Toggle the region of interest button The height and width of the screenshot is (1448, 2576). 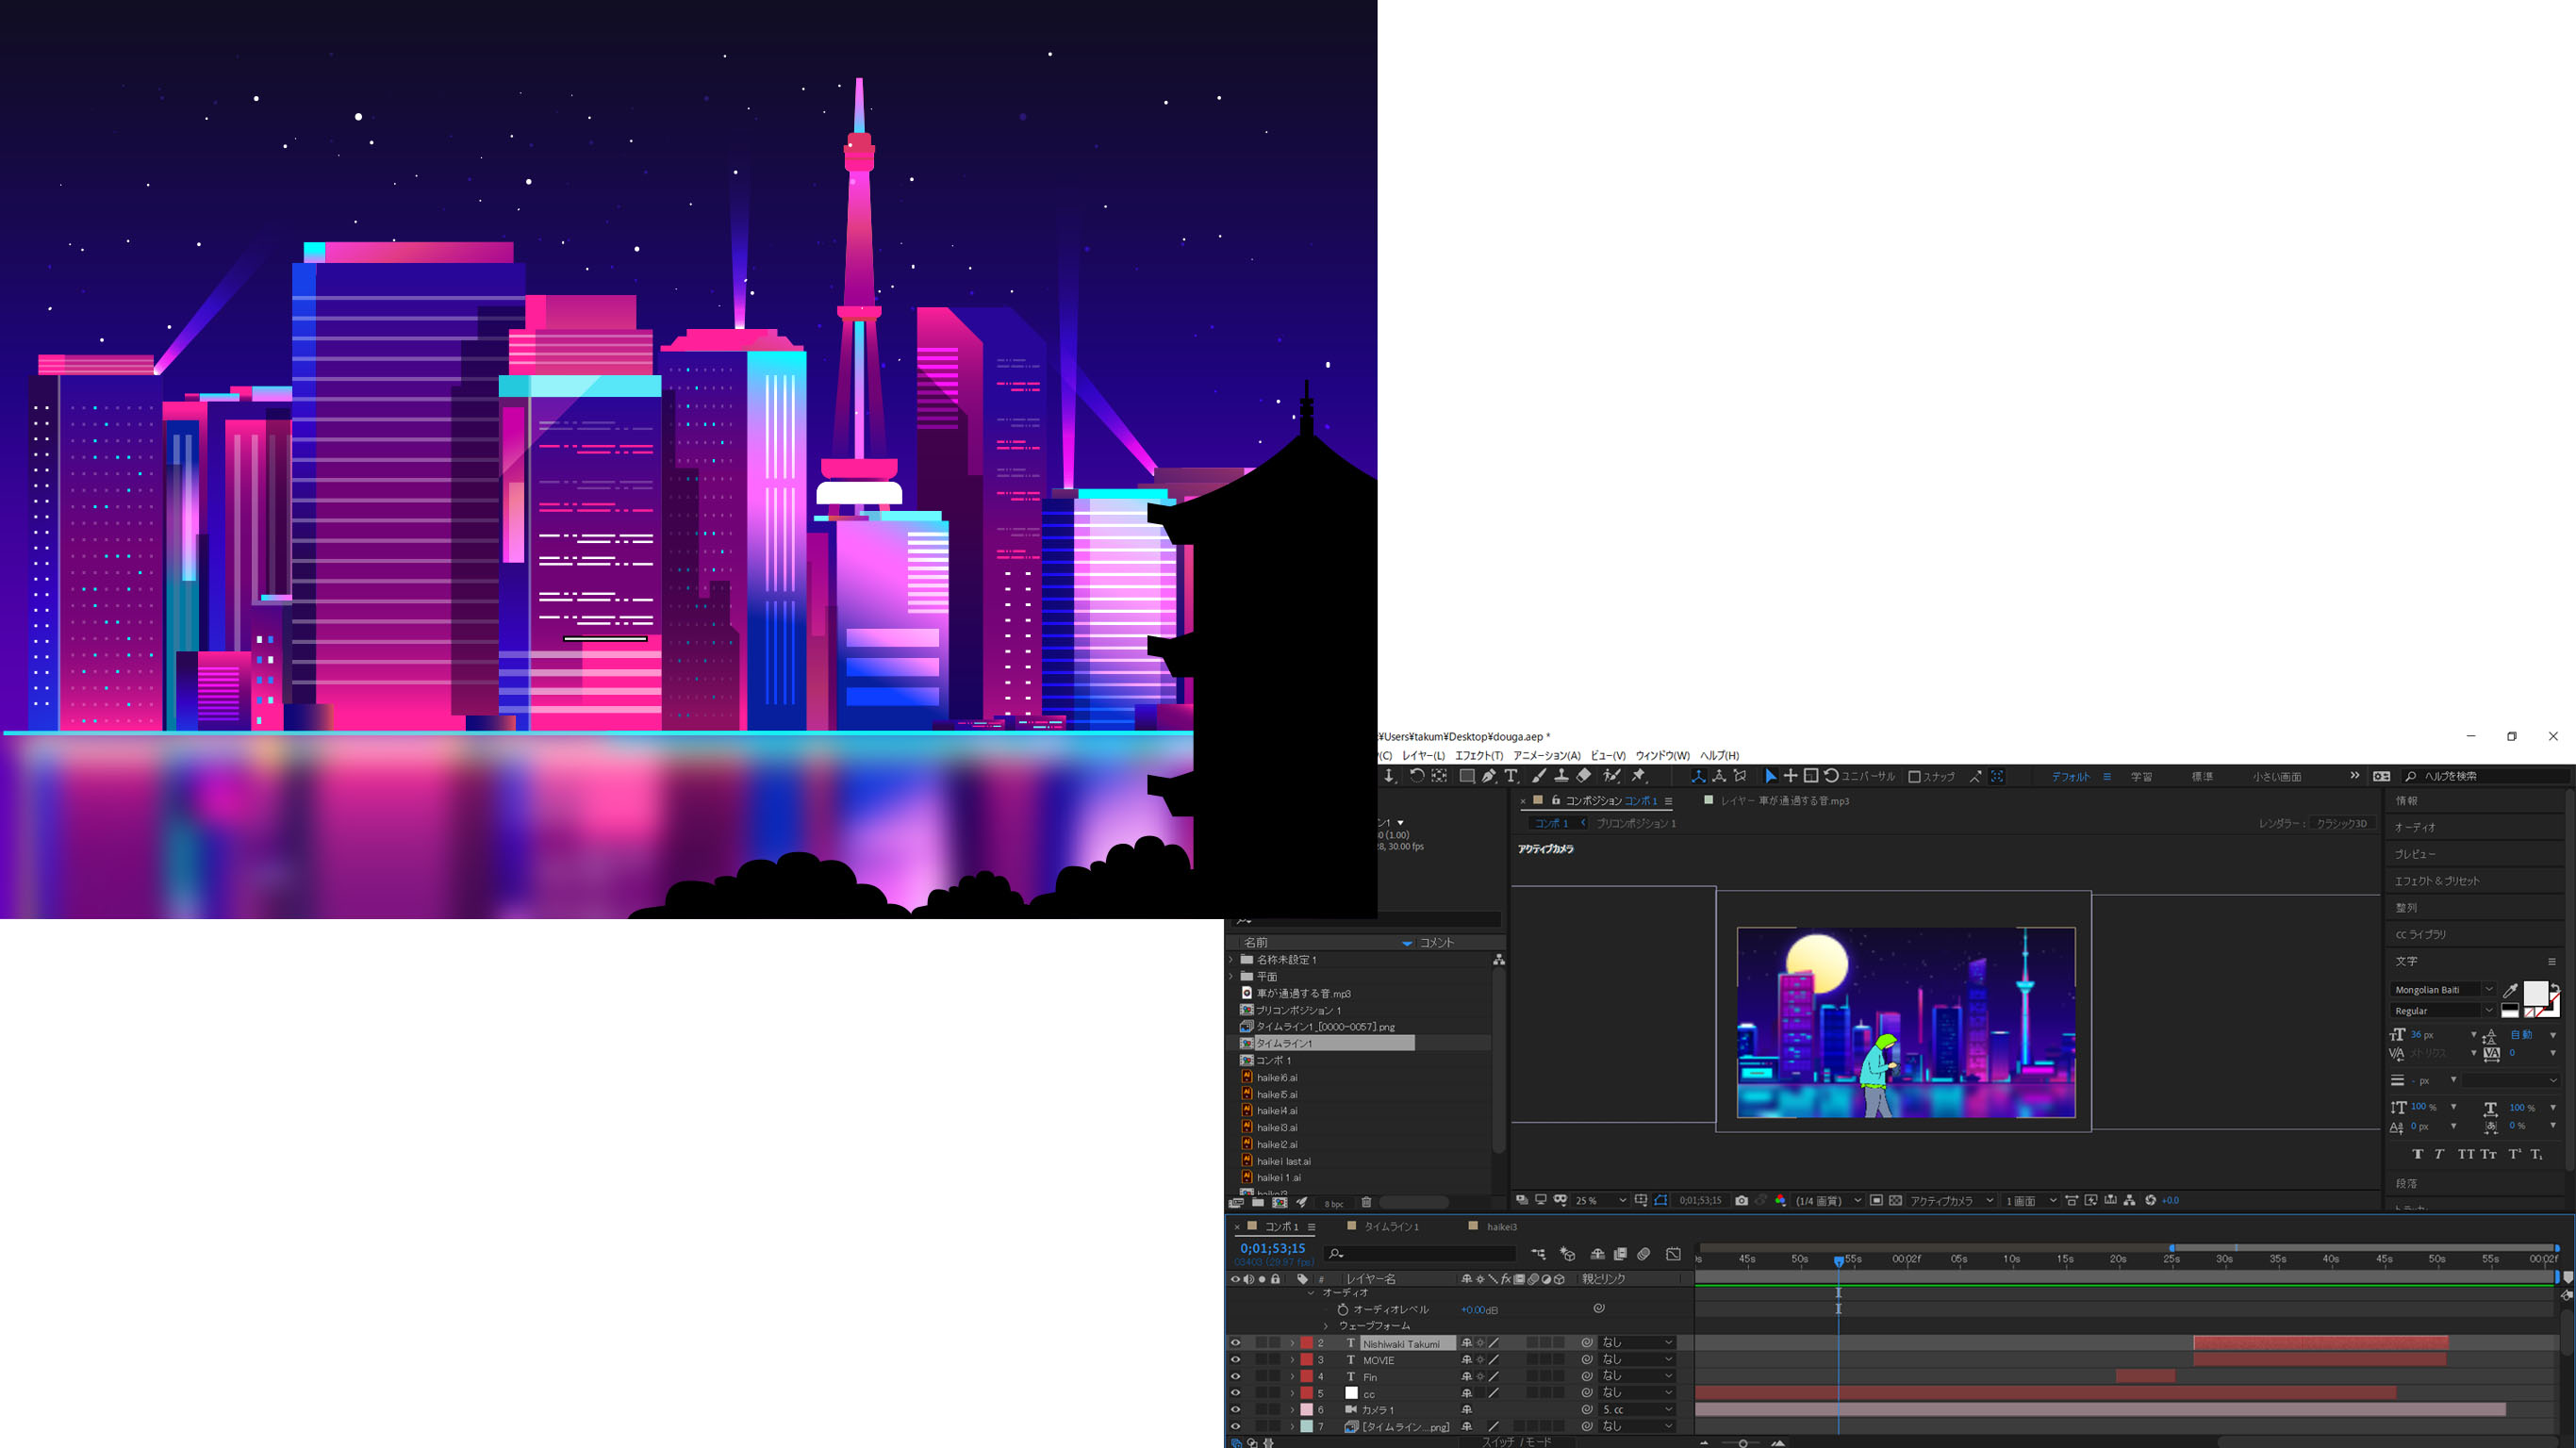(1876, 1201)
